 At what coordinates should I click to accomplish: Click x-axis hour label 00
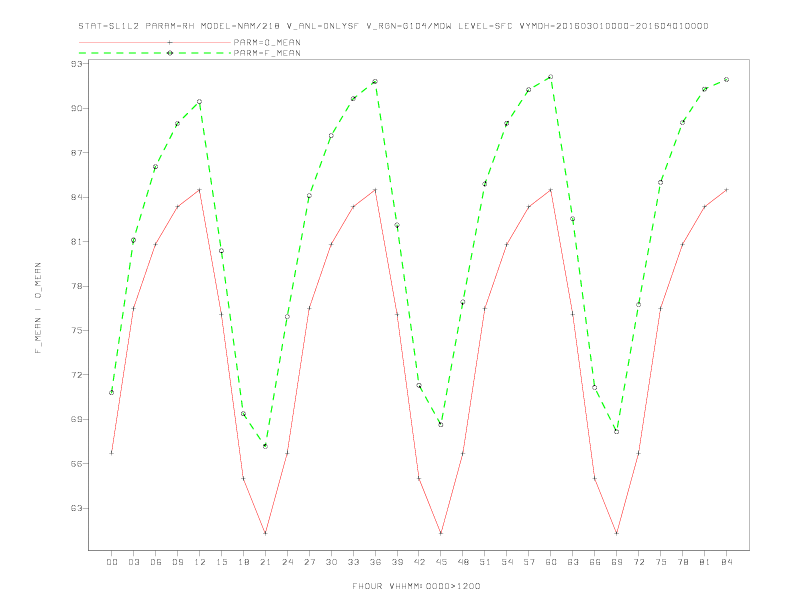(112, 562)
